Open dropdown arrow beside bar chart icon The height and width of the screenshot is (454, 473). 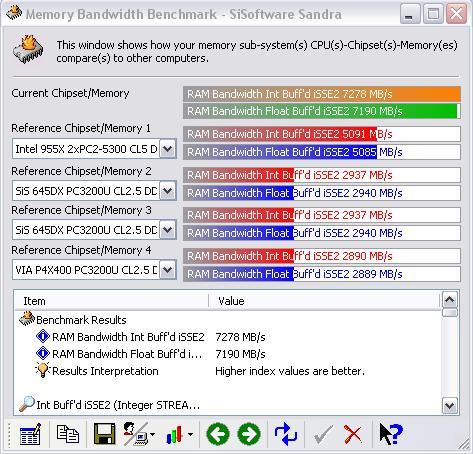pyautogui.click(x=190, y=434)
